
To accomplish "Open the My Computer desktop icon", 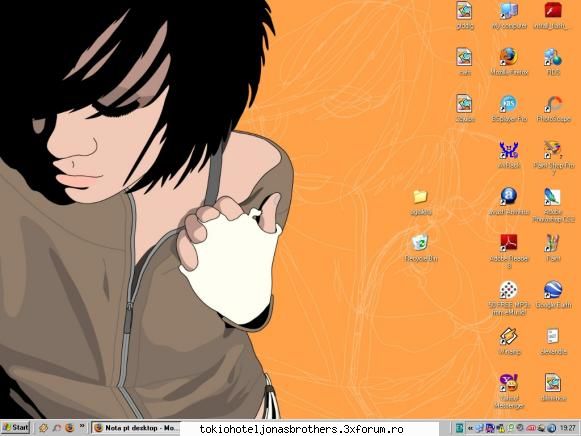I will pyautogui.click(x=509, y=15).
